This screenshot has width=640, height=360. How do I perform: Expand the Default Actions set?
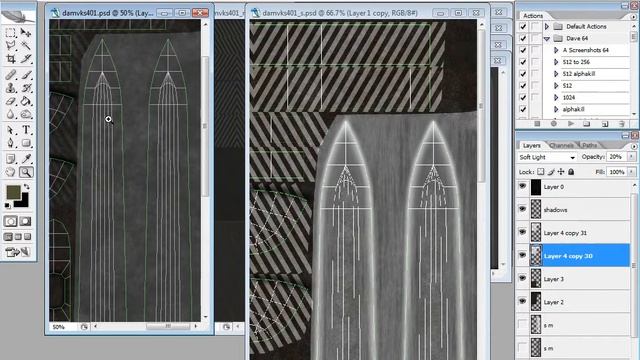pos(547,27)
